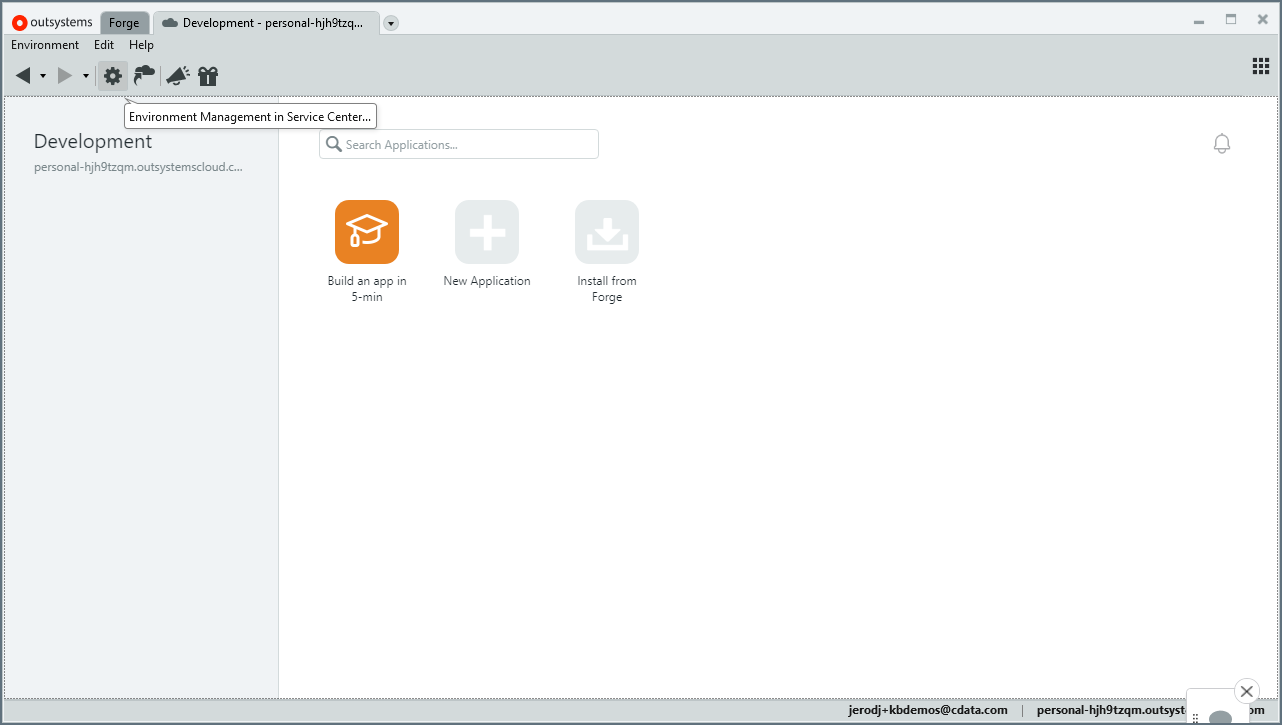
Task: Expand the back history dropdown arrow
Action: (42, 75)
